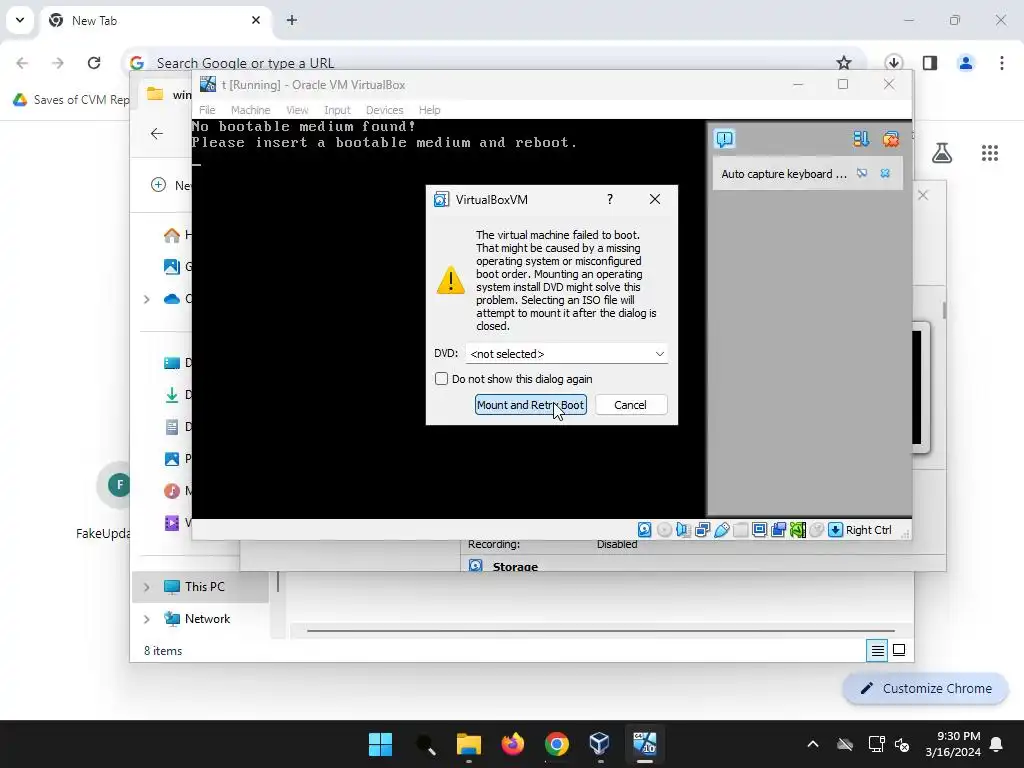This screenshot has height=768, width=1024.
Task: Click the shared folders status icon
Action: [x=741, y=530]
